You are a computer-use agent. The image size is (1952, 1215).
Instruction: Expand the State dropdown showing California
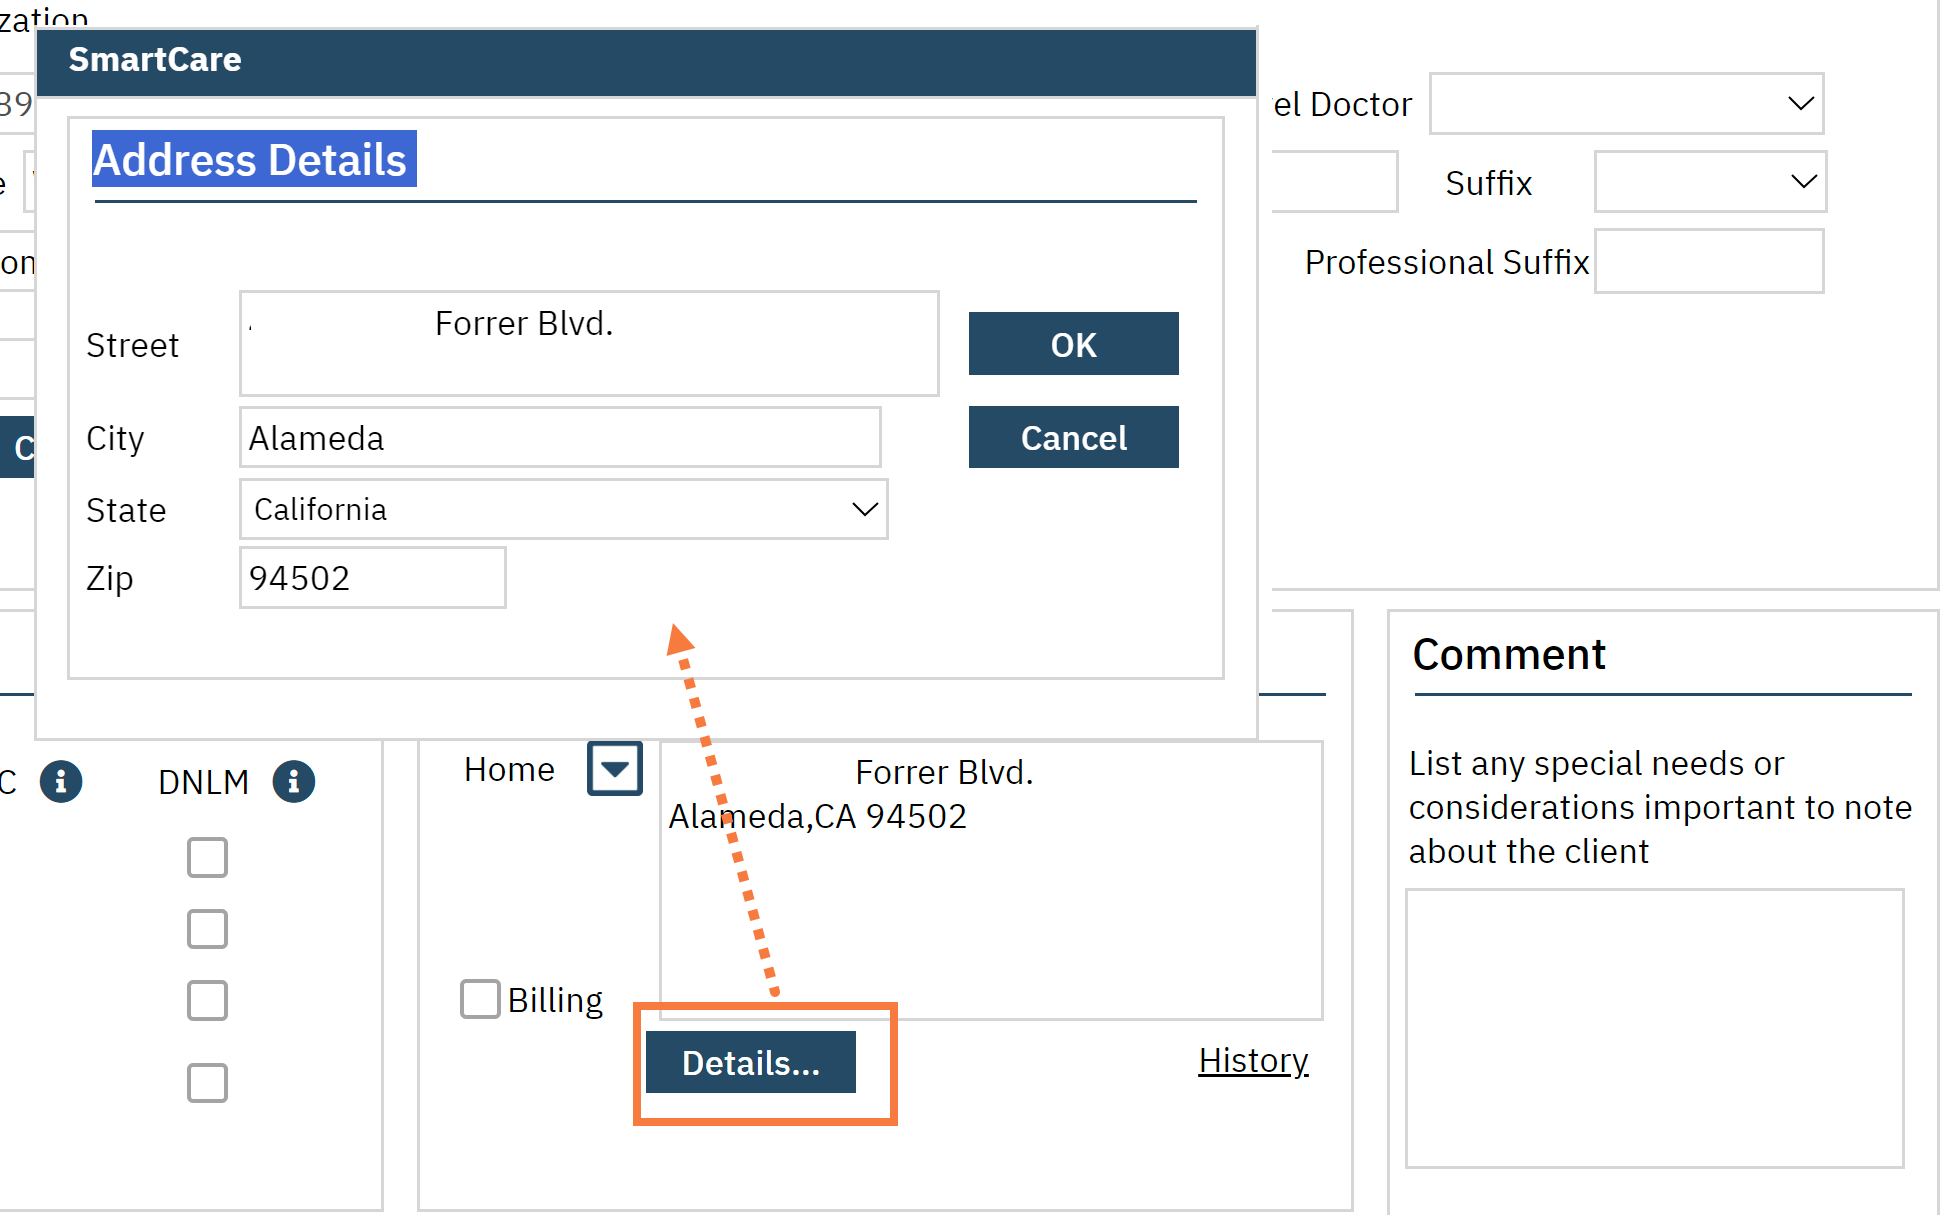[563, 509]
